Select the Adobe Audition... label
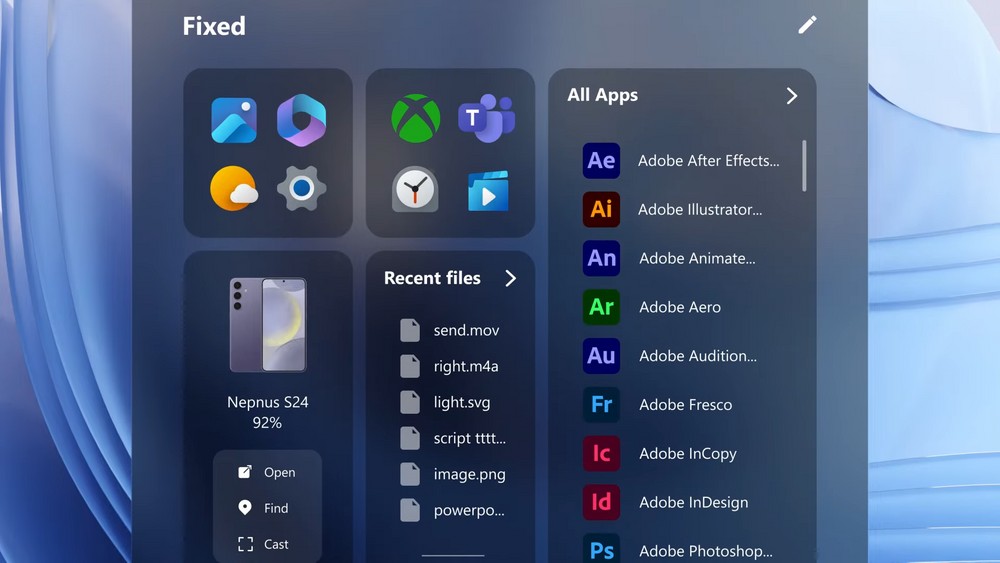Screen dimensions: 1000x563 click(698, 356)
